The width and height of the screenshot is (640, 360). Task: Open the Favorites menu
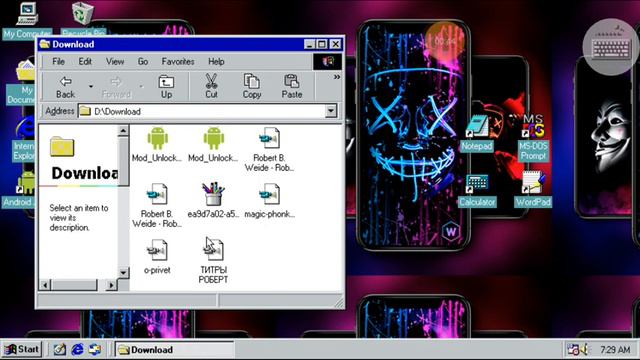[x=178, y=62]
